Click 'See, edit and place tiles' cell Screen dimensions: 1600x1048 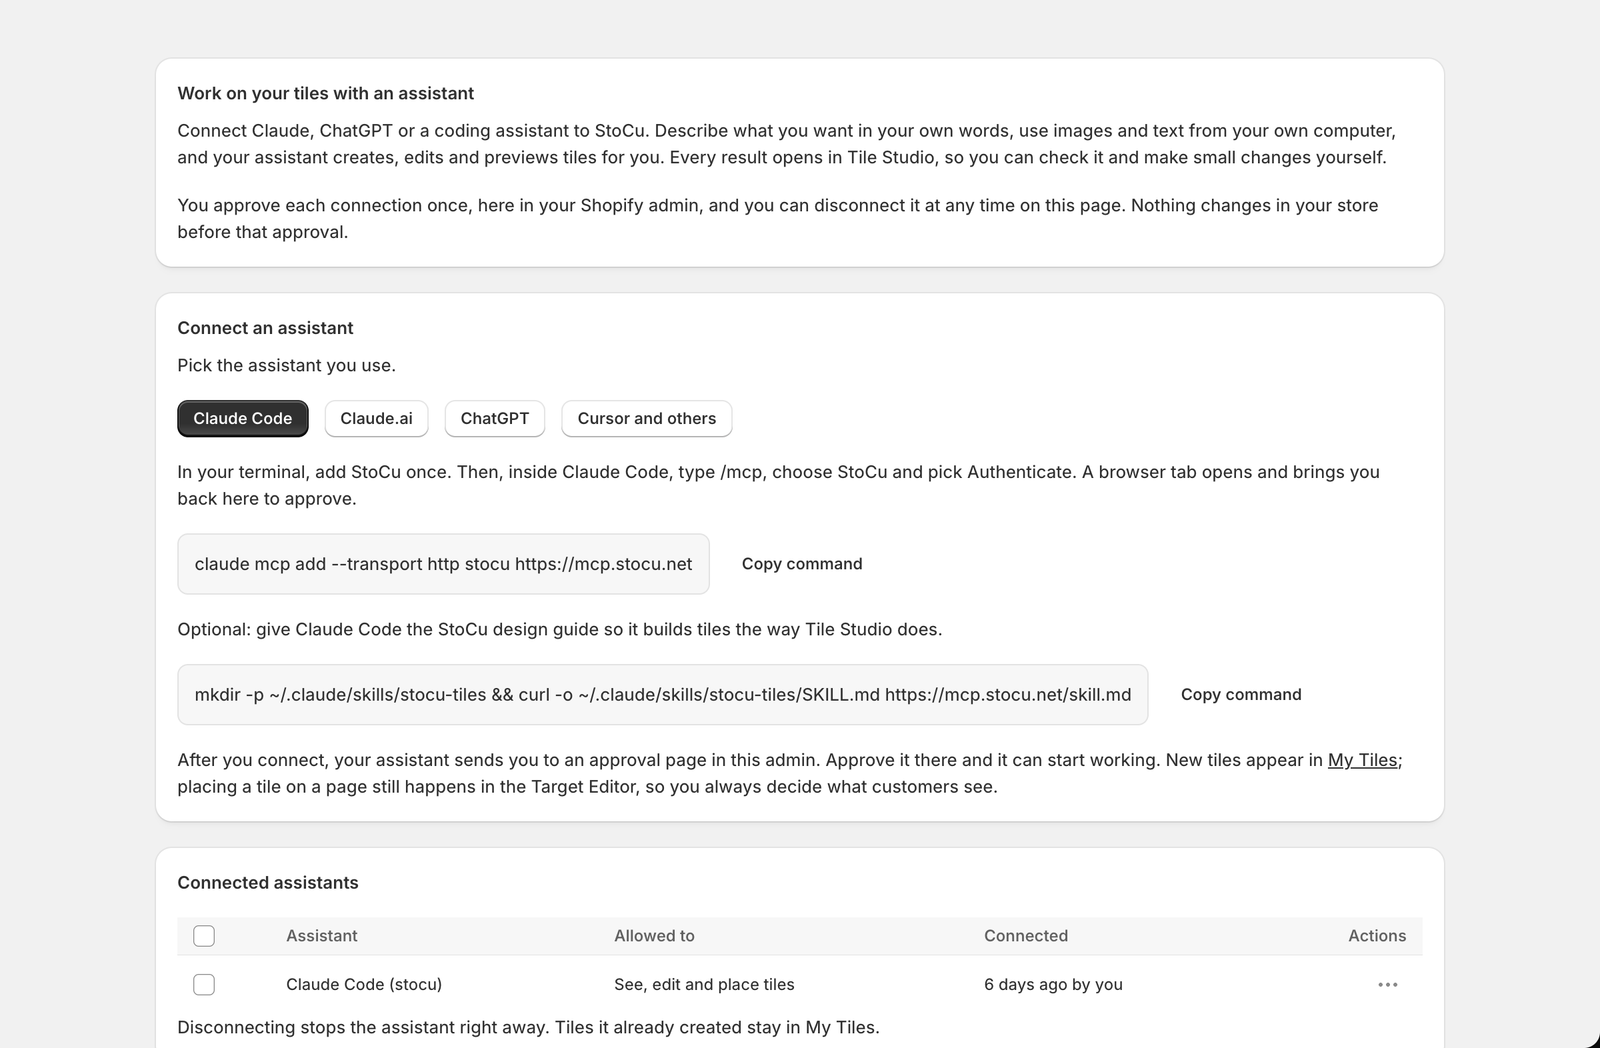pos(704,985)
